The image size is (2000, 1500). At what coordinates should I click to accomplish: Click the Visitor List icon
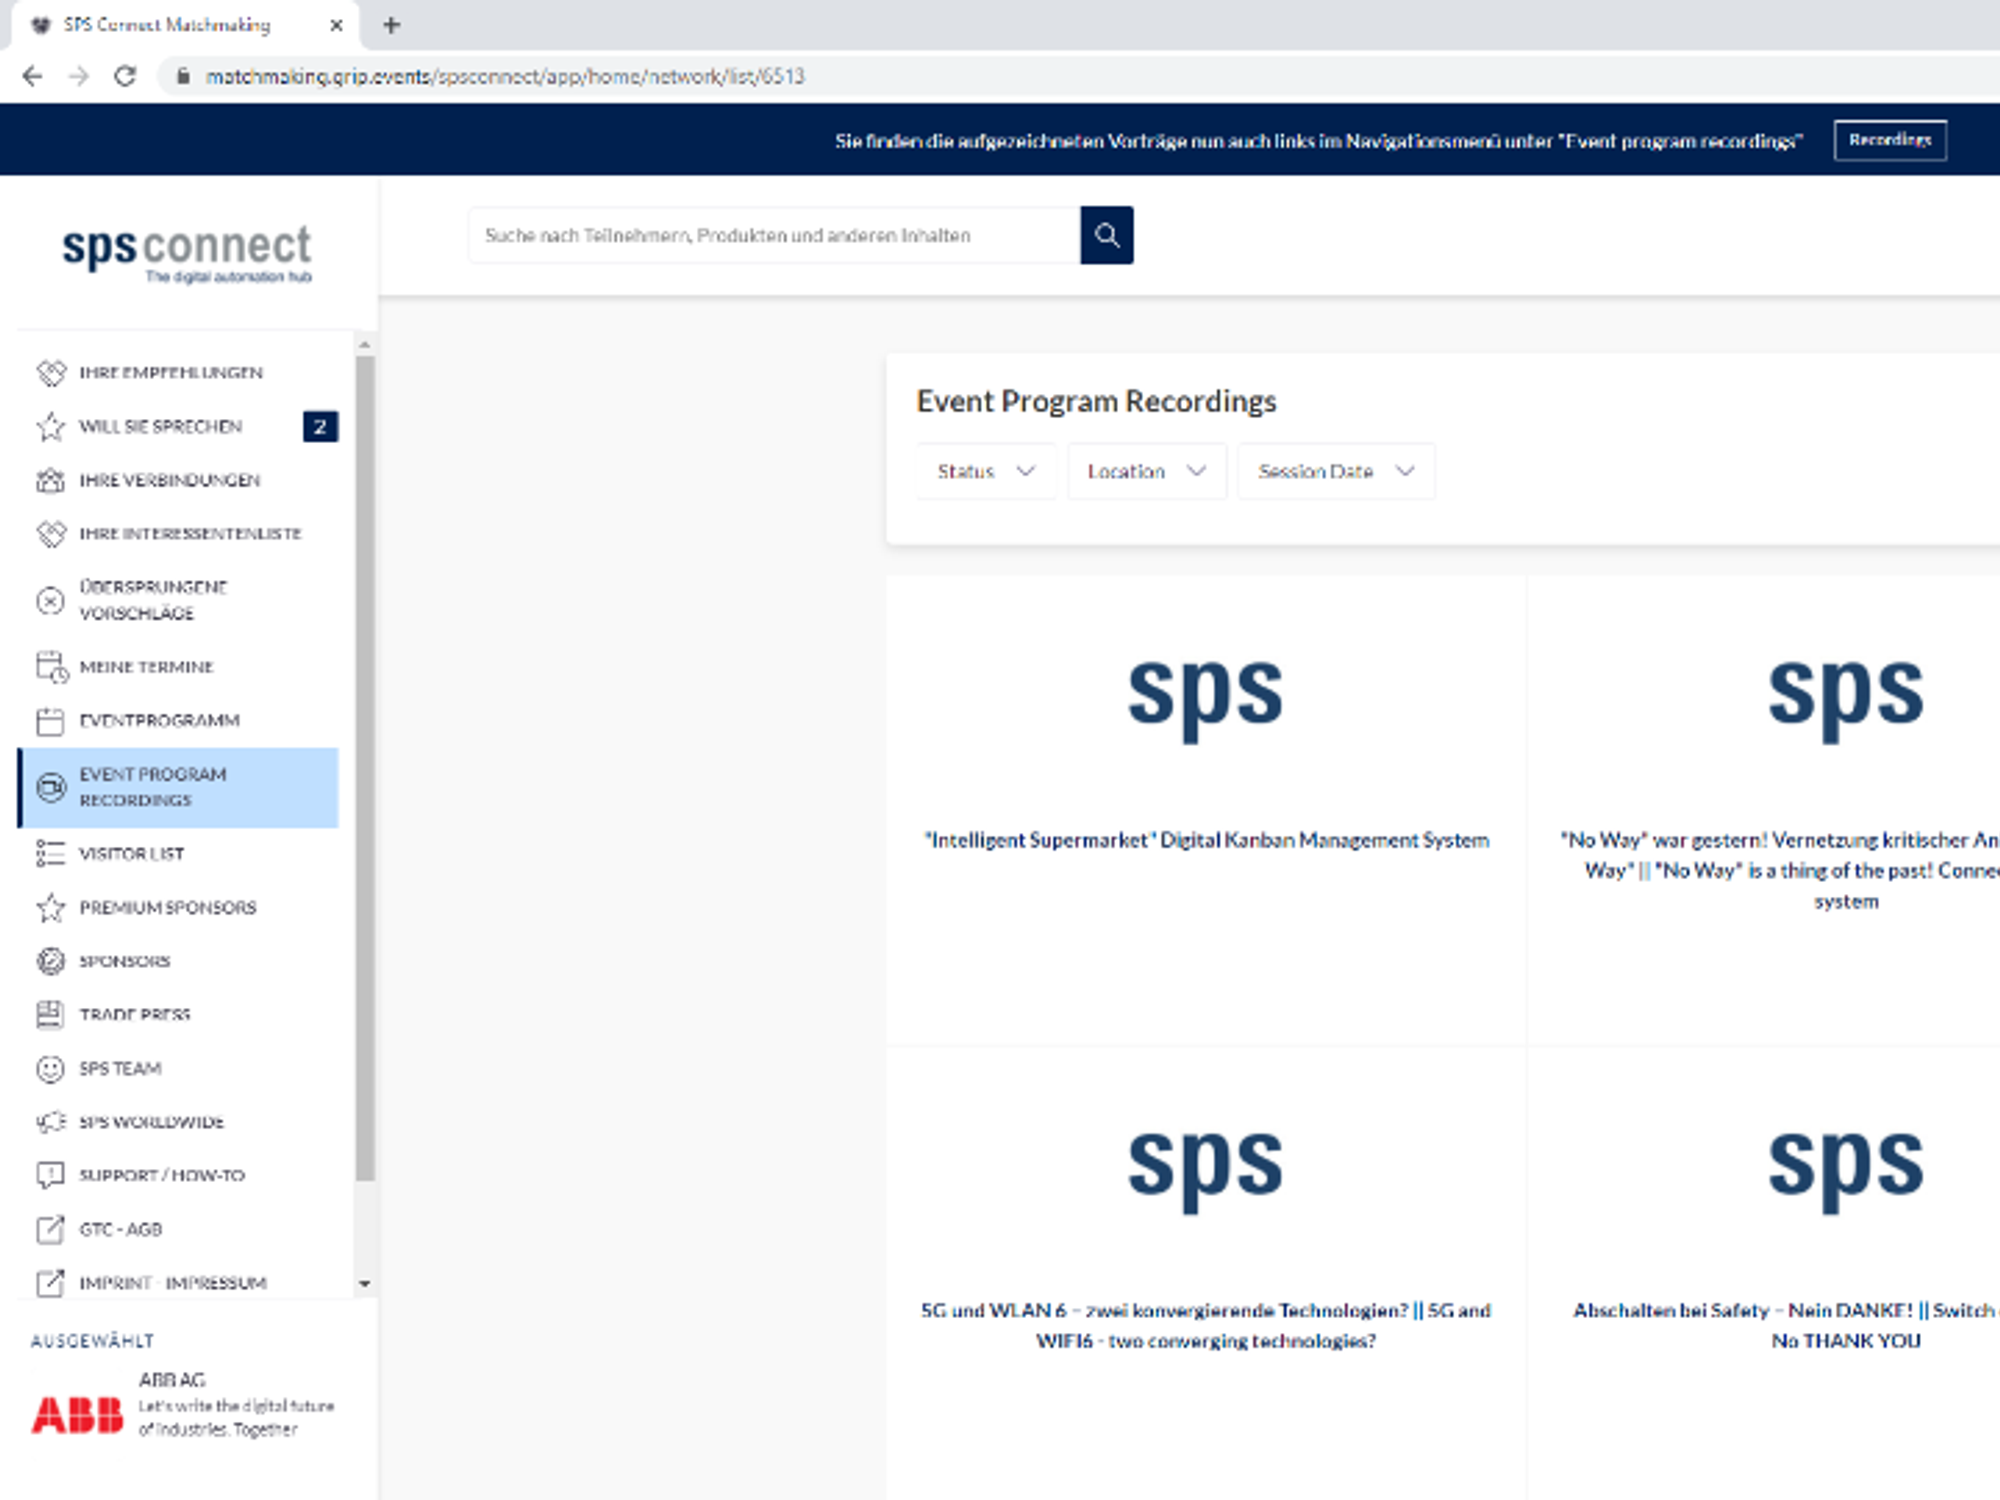point(51,853)
